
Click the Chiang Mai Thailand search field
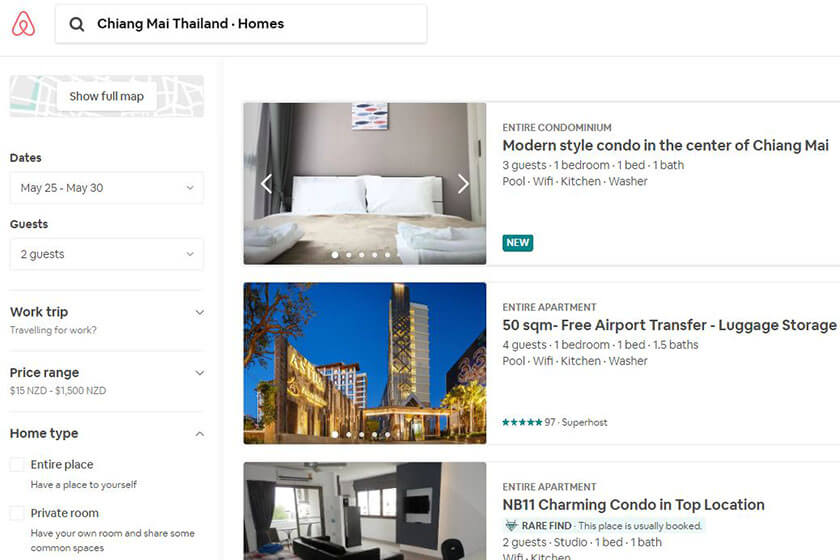pos(241,24)
